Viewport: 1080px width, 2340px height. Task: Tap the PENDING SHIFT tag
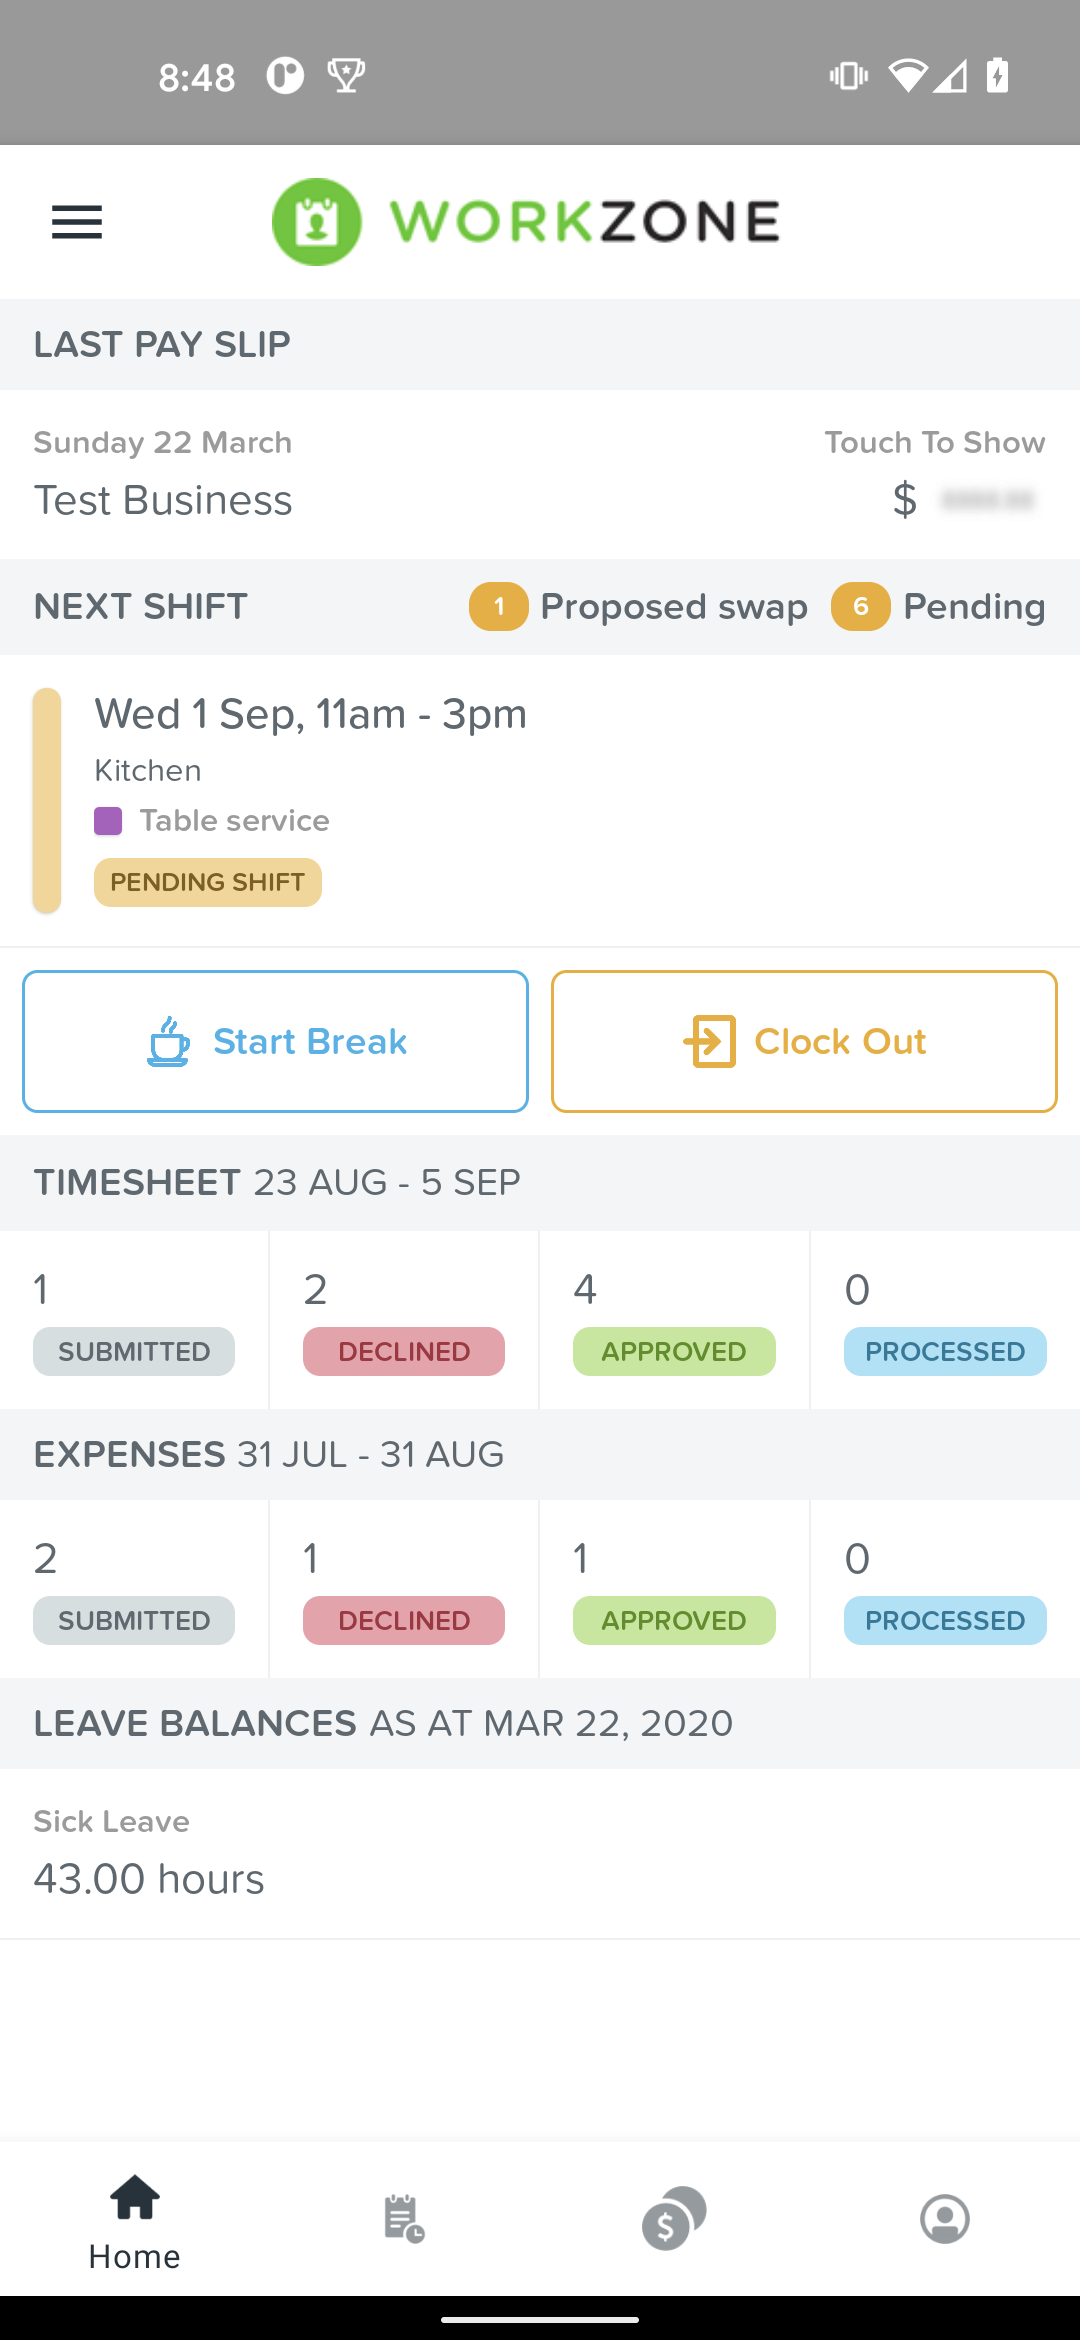208,882
